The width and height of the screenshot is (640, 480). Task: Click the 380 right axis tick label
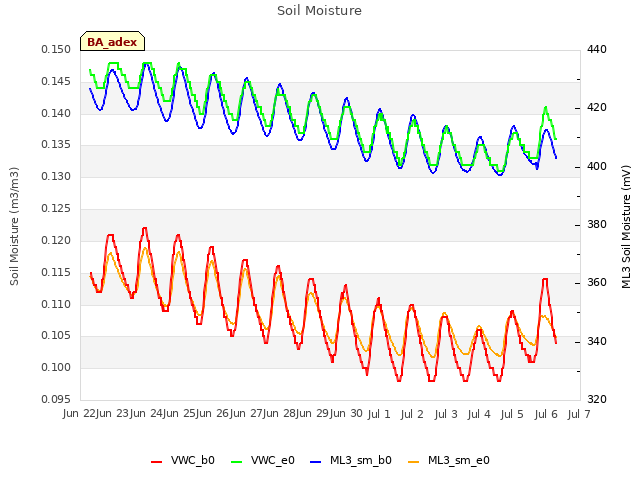(x=597, y=224)
